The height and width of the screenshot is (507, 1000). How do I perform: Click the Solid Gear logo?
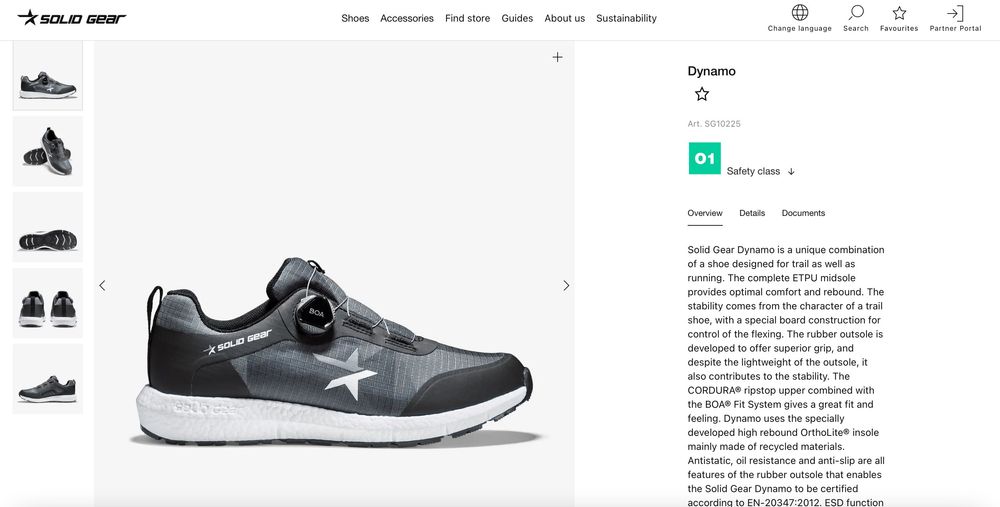(72, 18)
